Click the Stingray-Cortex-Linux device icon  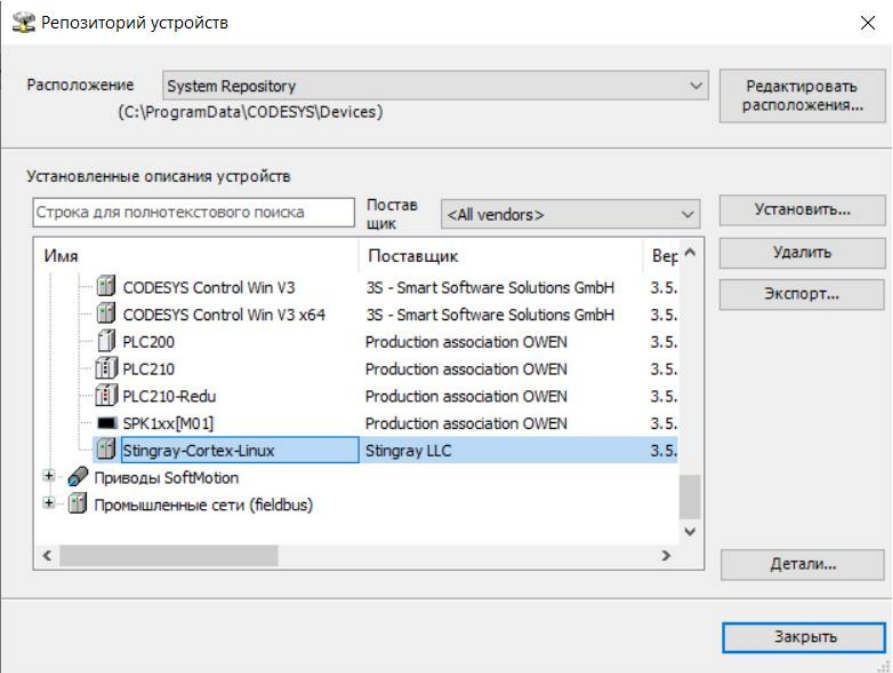tap(106, 451)
